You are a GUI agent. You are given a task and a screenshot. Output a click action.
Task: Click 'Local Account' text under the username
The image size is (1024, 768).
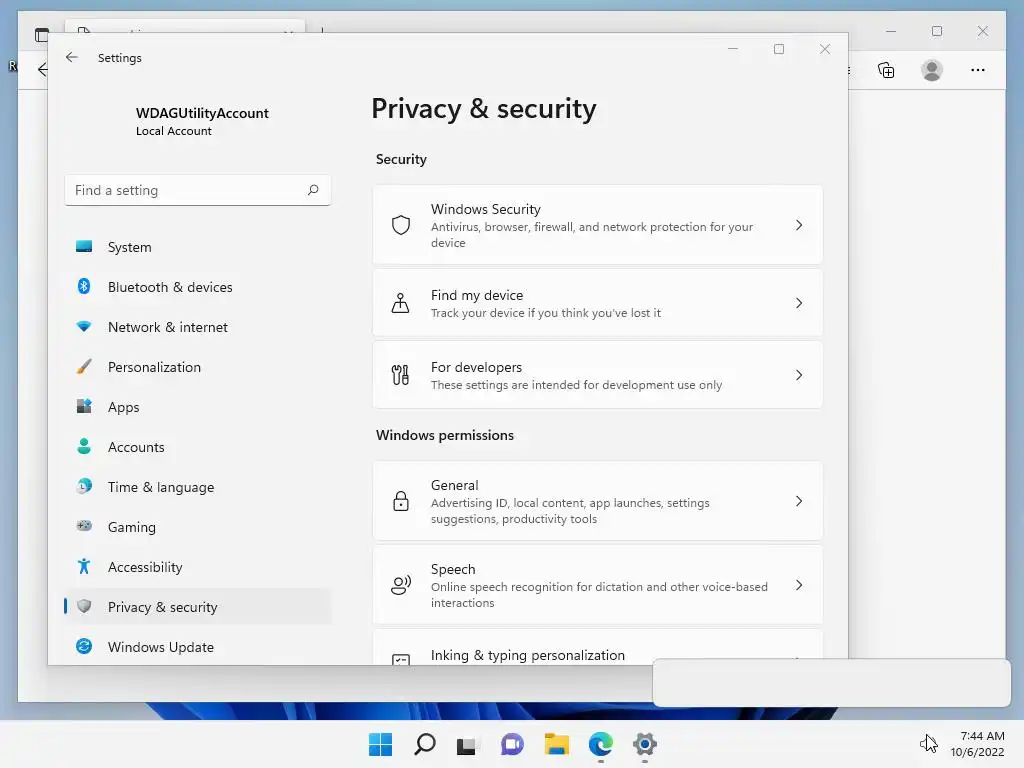click(x=174, y=131)
